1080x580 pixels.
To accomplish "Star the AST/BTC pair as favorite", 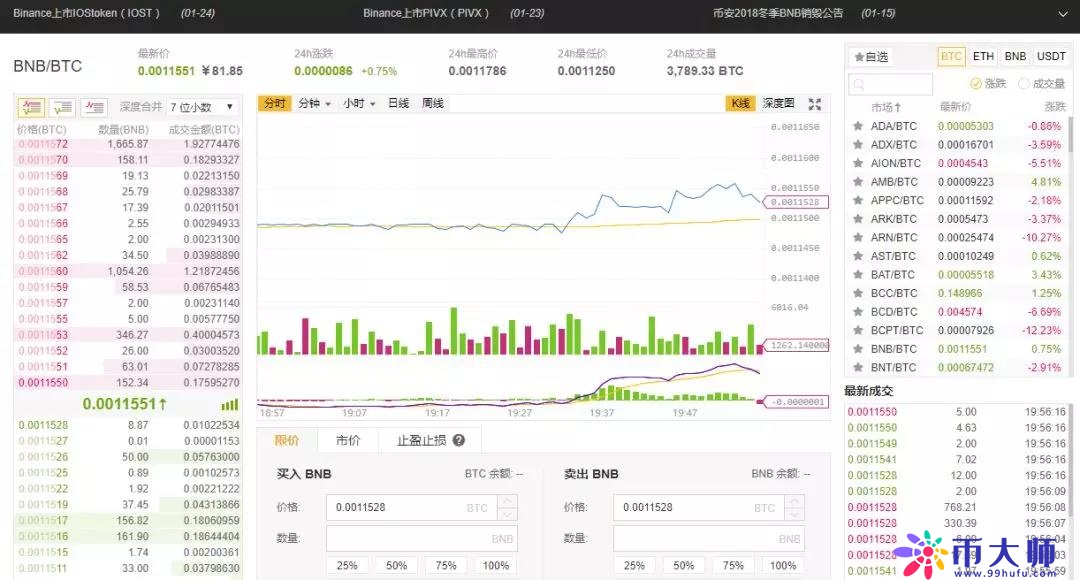I will [x=858, y=256].
